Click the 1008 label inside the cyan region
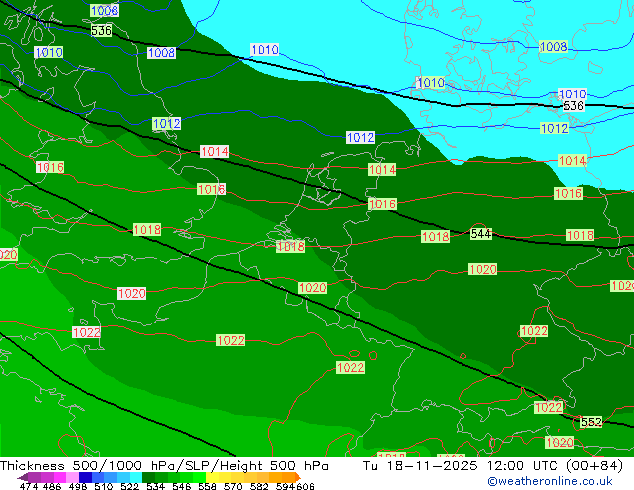 (554, 46)
